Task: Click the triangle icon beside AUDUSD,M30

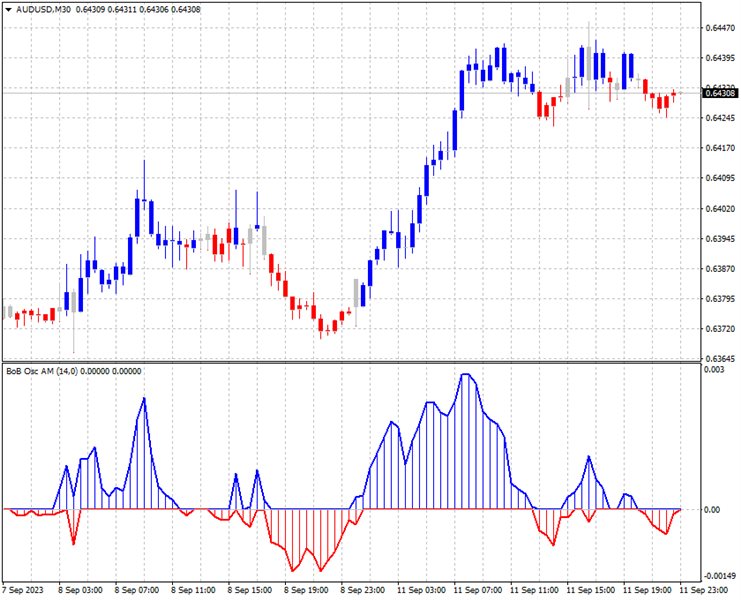Action: [8, 9]
